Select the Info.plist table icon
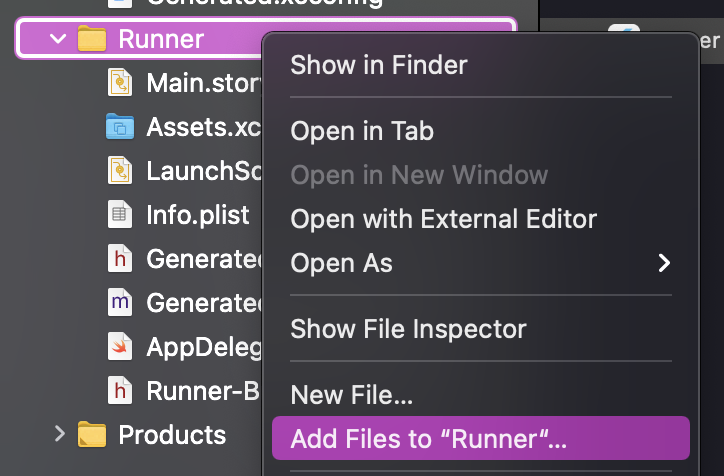 click(x=120, y=214)
